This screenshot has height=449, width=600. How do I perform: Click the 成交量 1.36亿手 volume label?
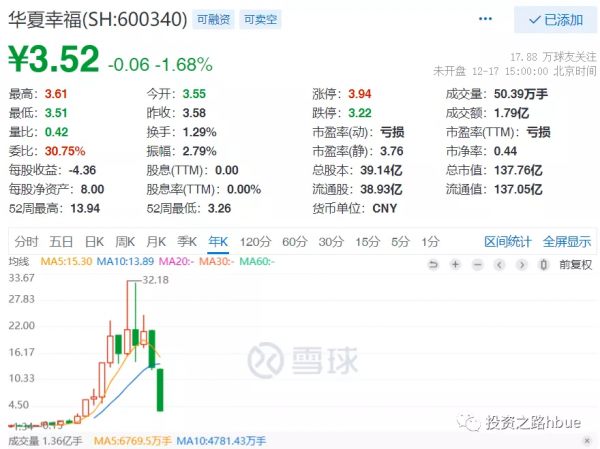click(45, 441)
